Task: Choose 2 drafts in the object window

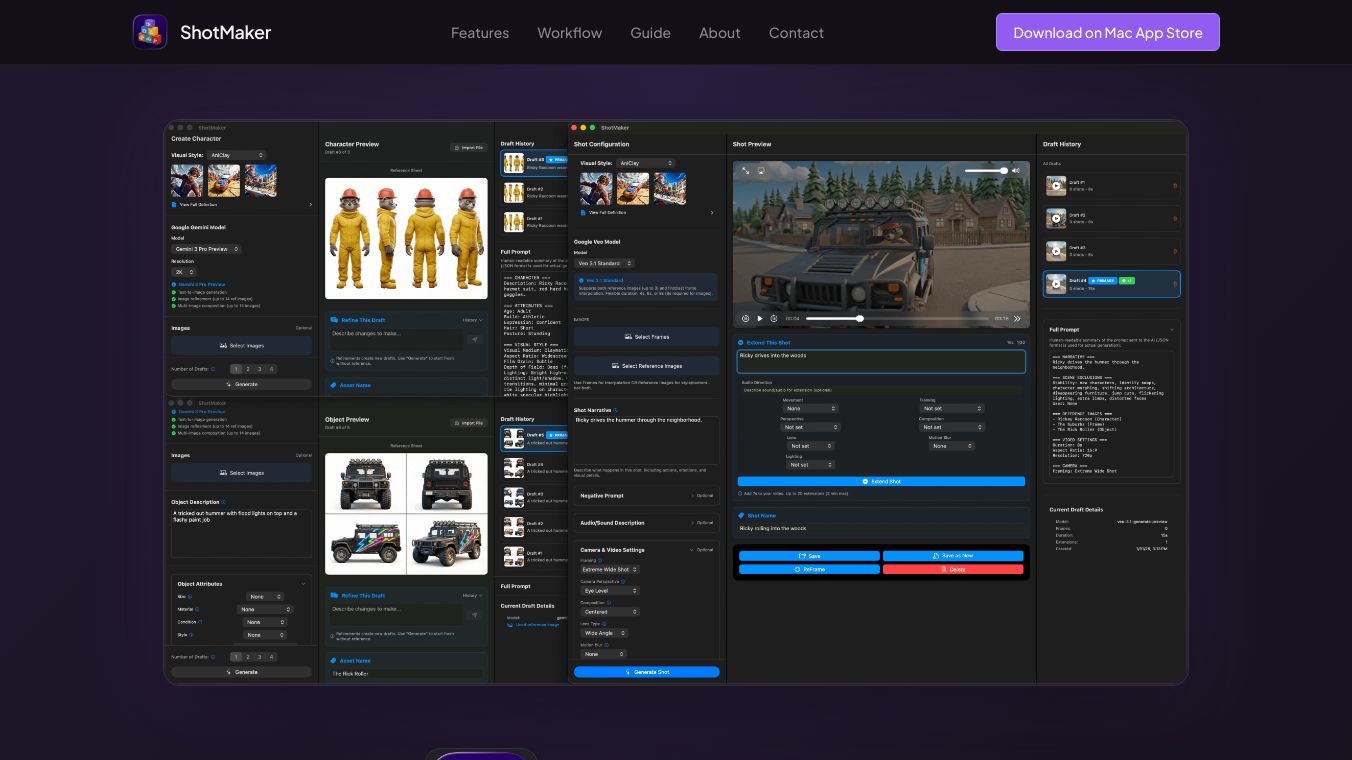Action: [x=248, y=657]
